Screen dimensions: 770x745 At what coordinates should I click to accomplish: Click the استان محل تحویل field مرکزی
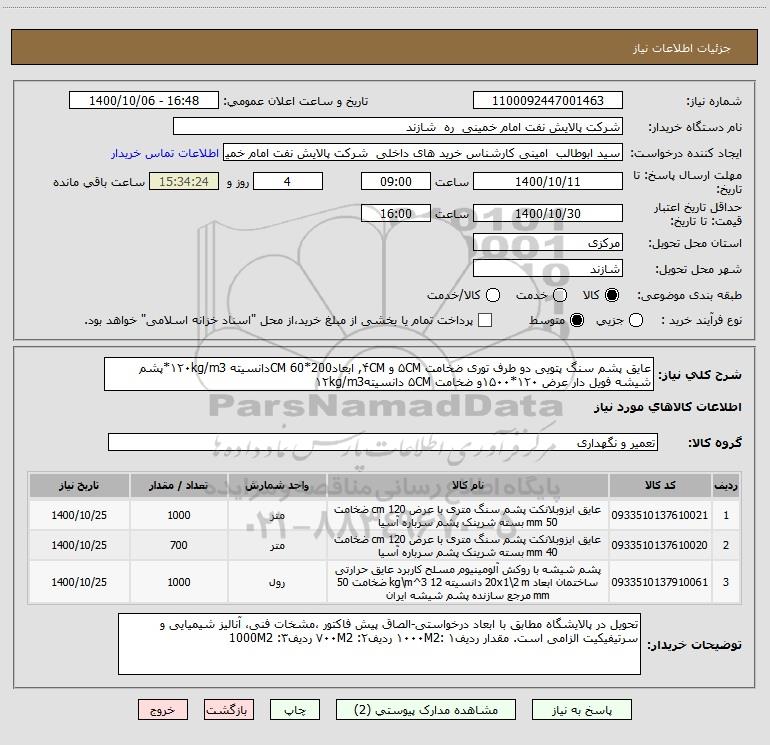548,242
